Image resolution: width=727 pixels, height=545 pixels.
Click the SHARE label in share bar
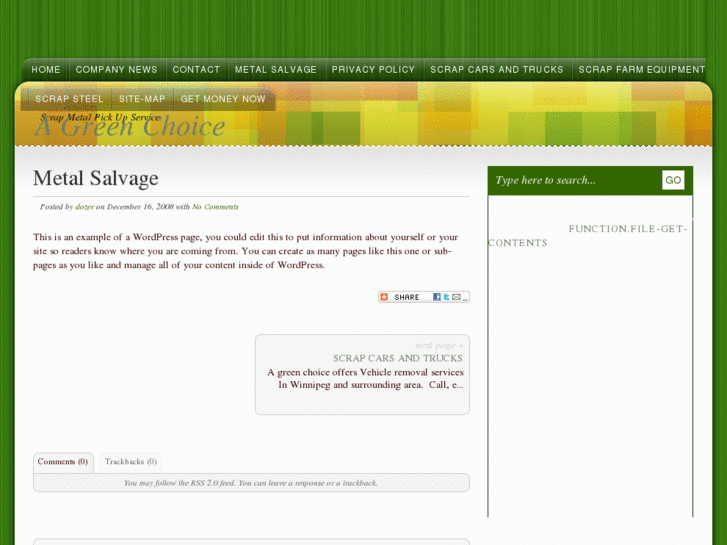407,297
